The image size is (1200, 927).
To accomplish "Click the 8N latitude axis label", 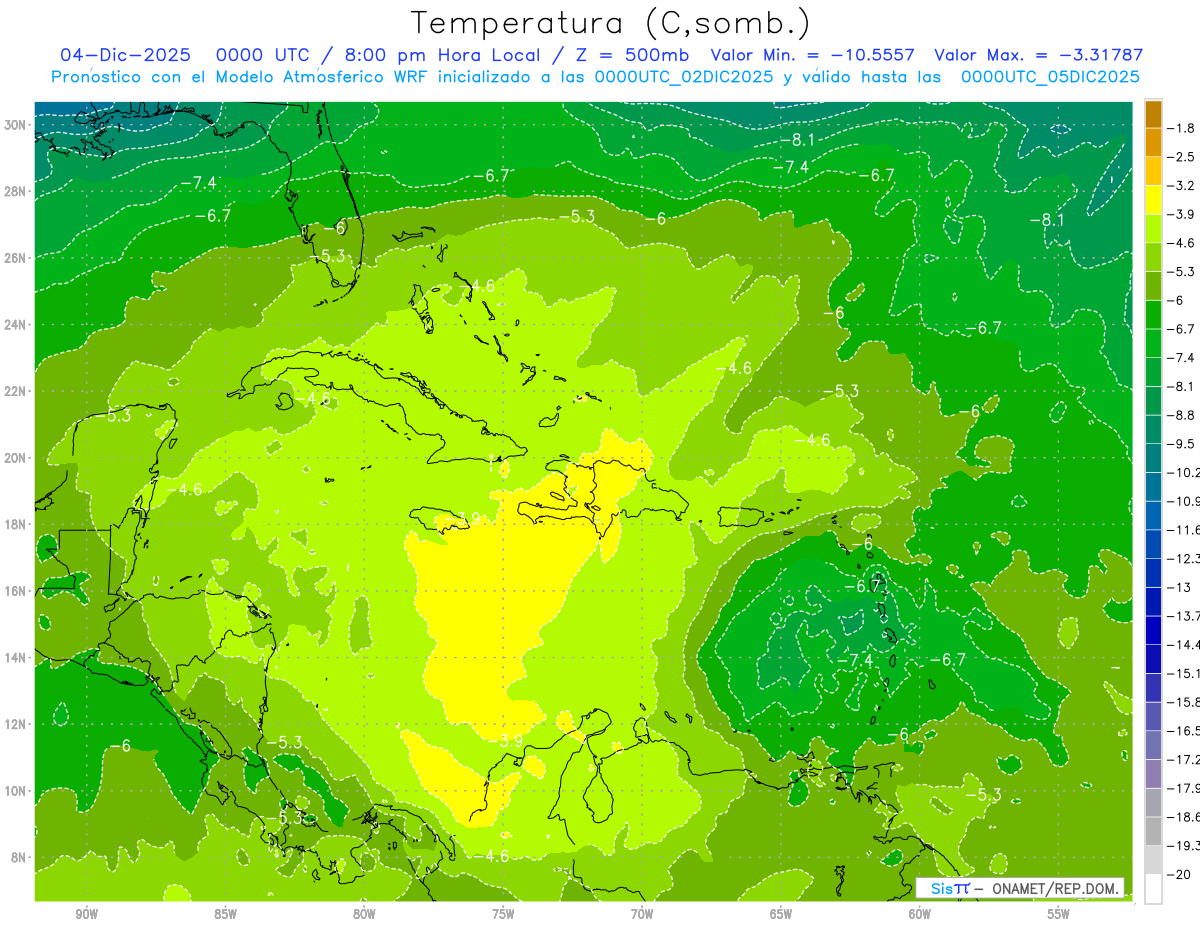I will coord(18,857).
